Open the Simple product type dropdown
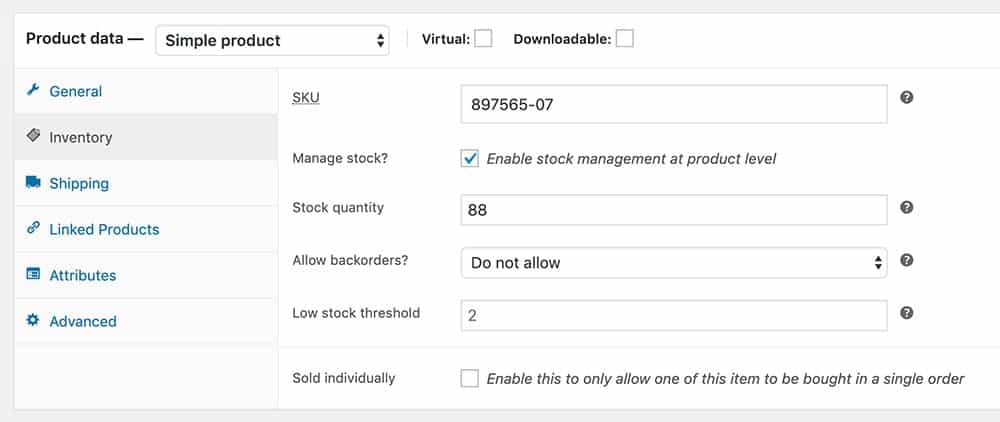This screenshot has height=422, width=1000. (272, 41)
